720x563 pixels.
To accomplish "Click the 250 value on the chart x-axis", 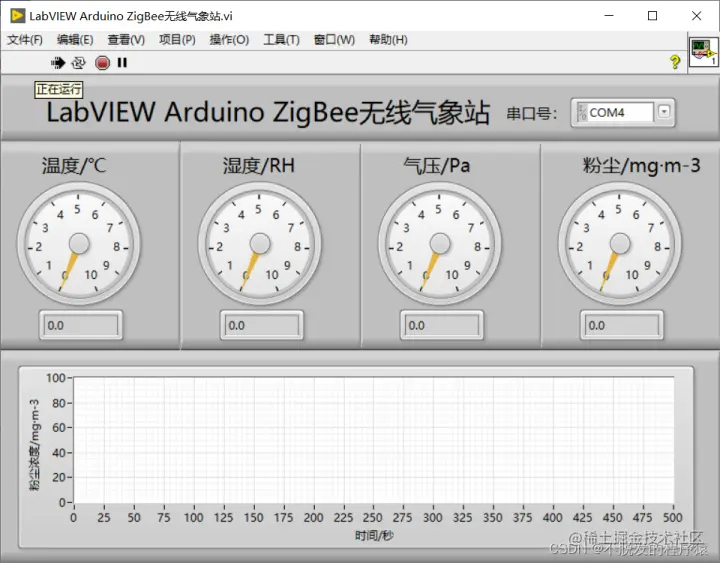I will [372, 518].
